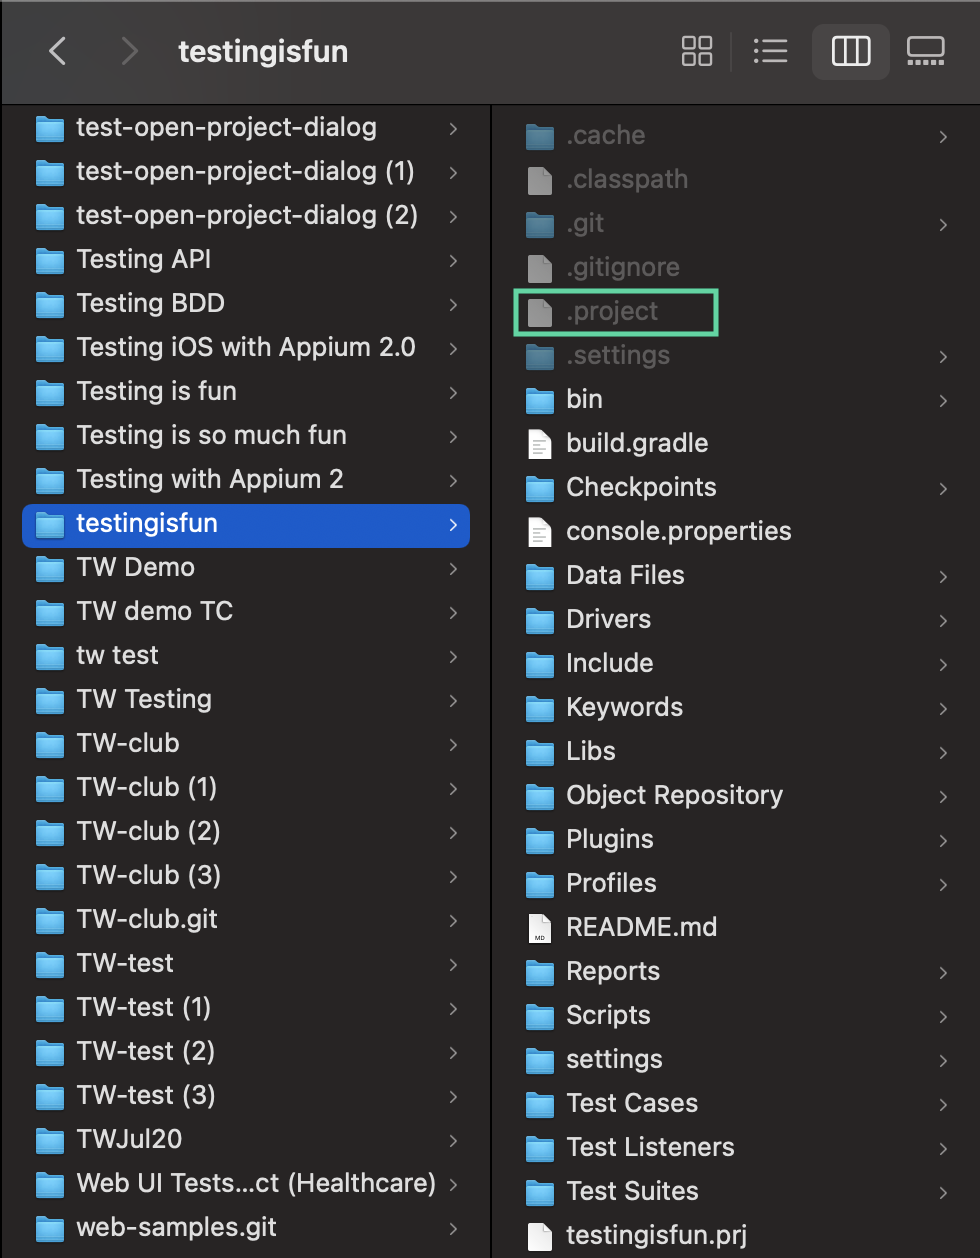Click the forward navigation arrow
Viewport: 980px width, 1258px height.
[x=129, y=51]
